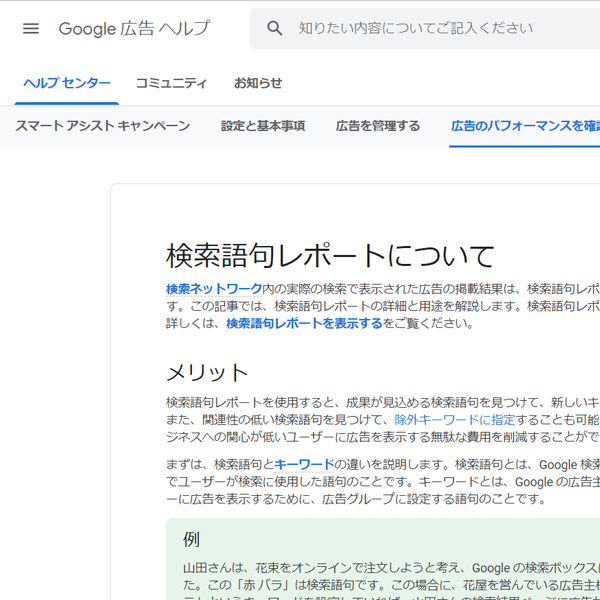Open the Google 広告 ヘルプ home title
The height and width of the screenshot is (600, 600).
(134, 29)
